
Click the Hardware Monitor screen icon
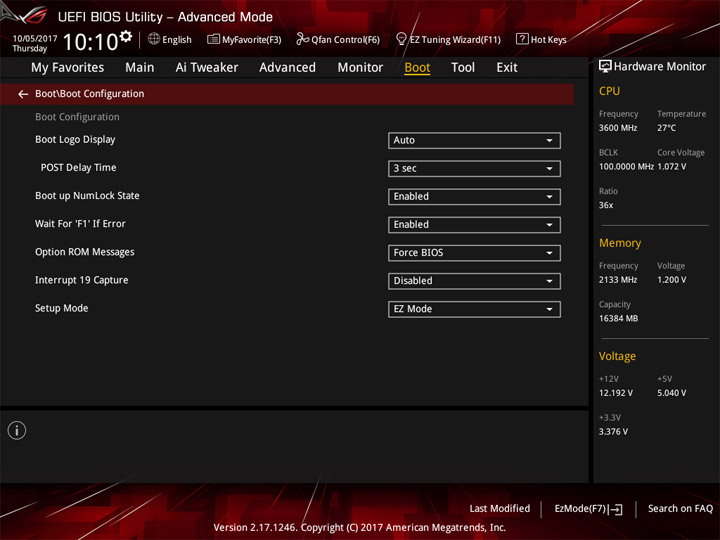pos(605,67)
